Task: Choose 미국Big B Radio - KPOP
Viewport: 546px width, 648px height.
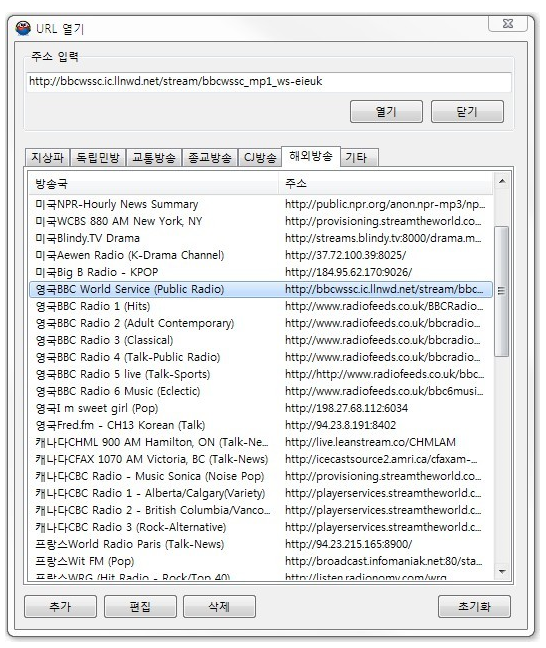Action: (x=261, y=272)
